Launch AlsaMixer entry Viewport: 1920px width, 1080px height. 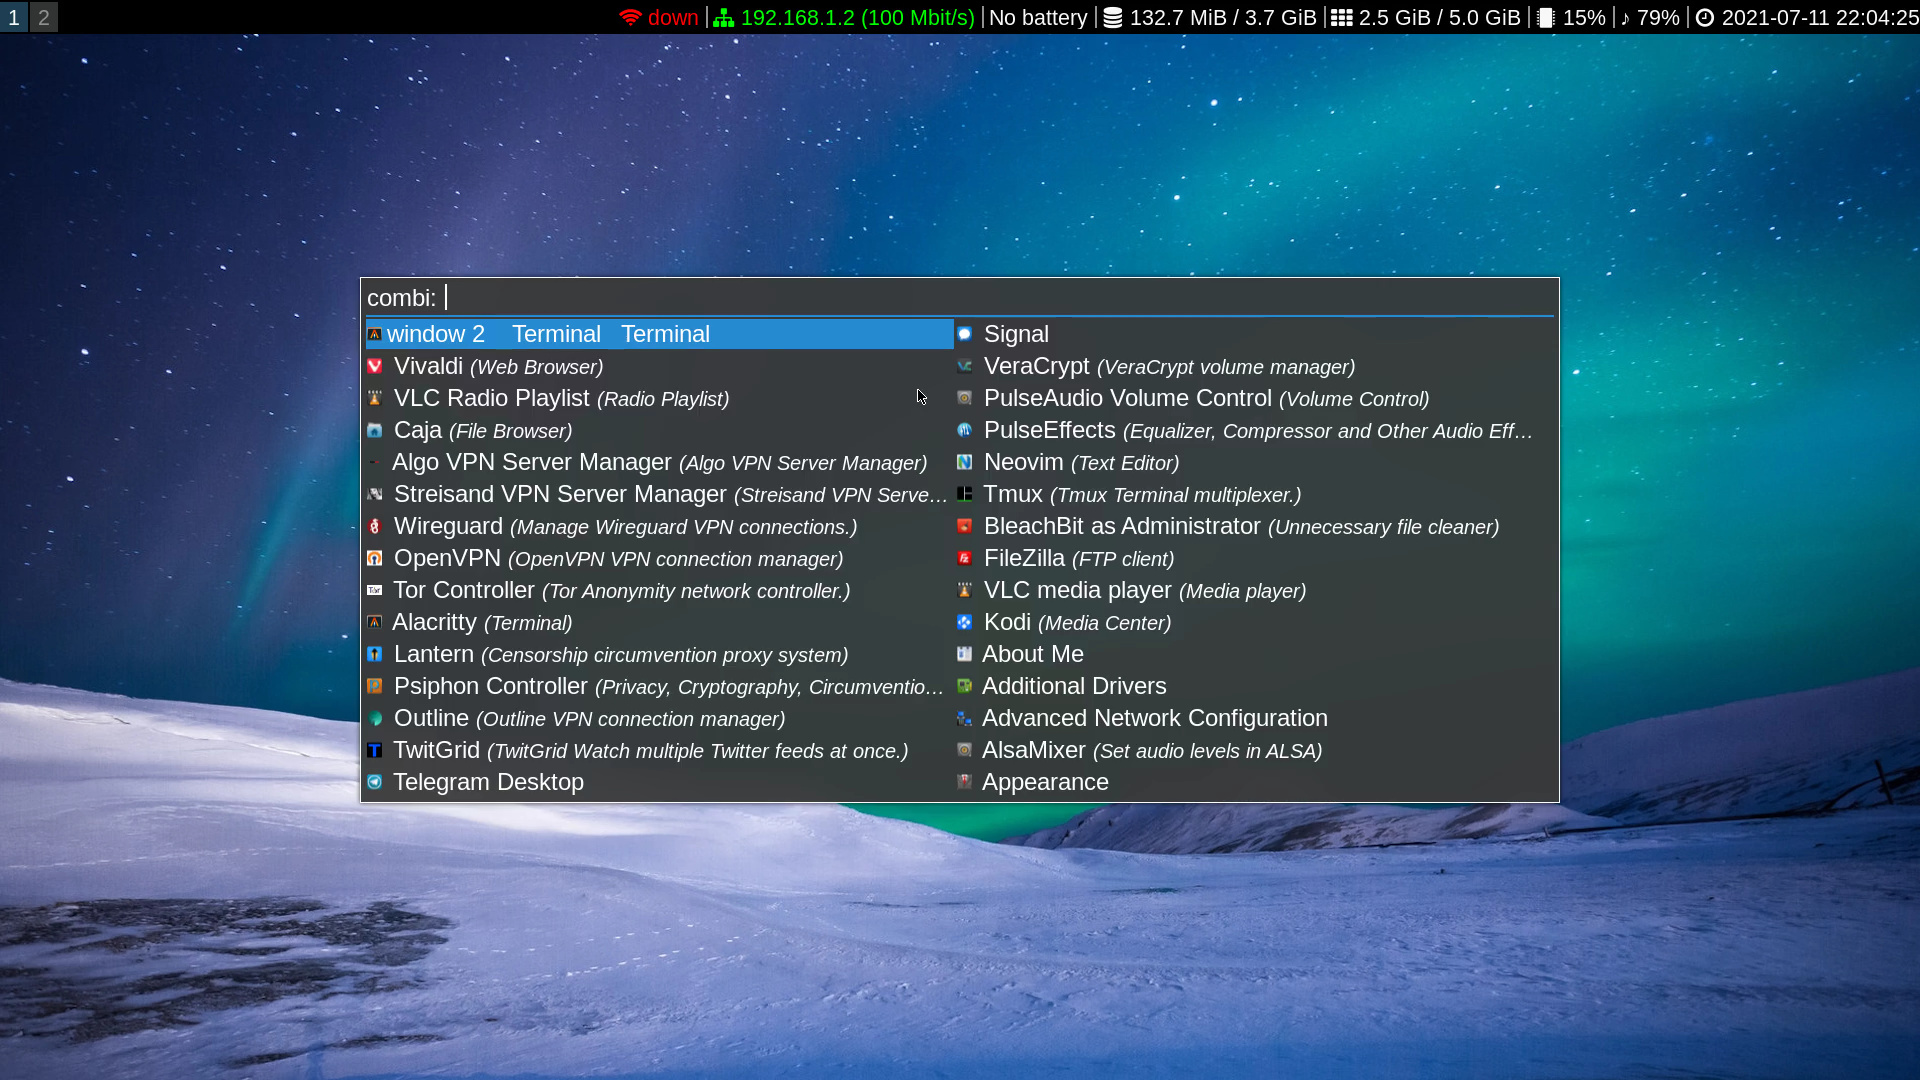click(x=1255, y=750)
